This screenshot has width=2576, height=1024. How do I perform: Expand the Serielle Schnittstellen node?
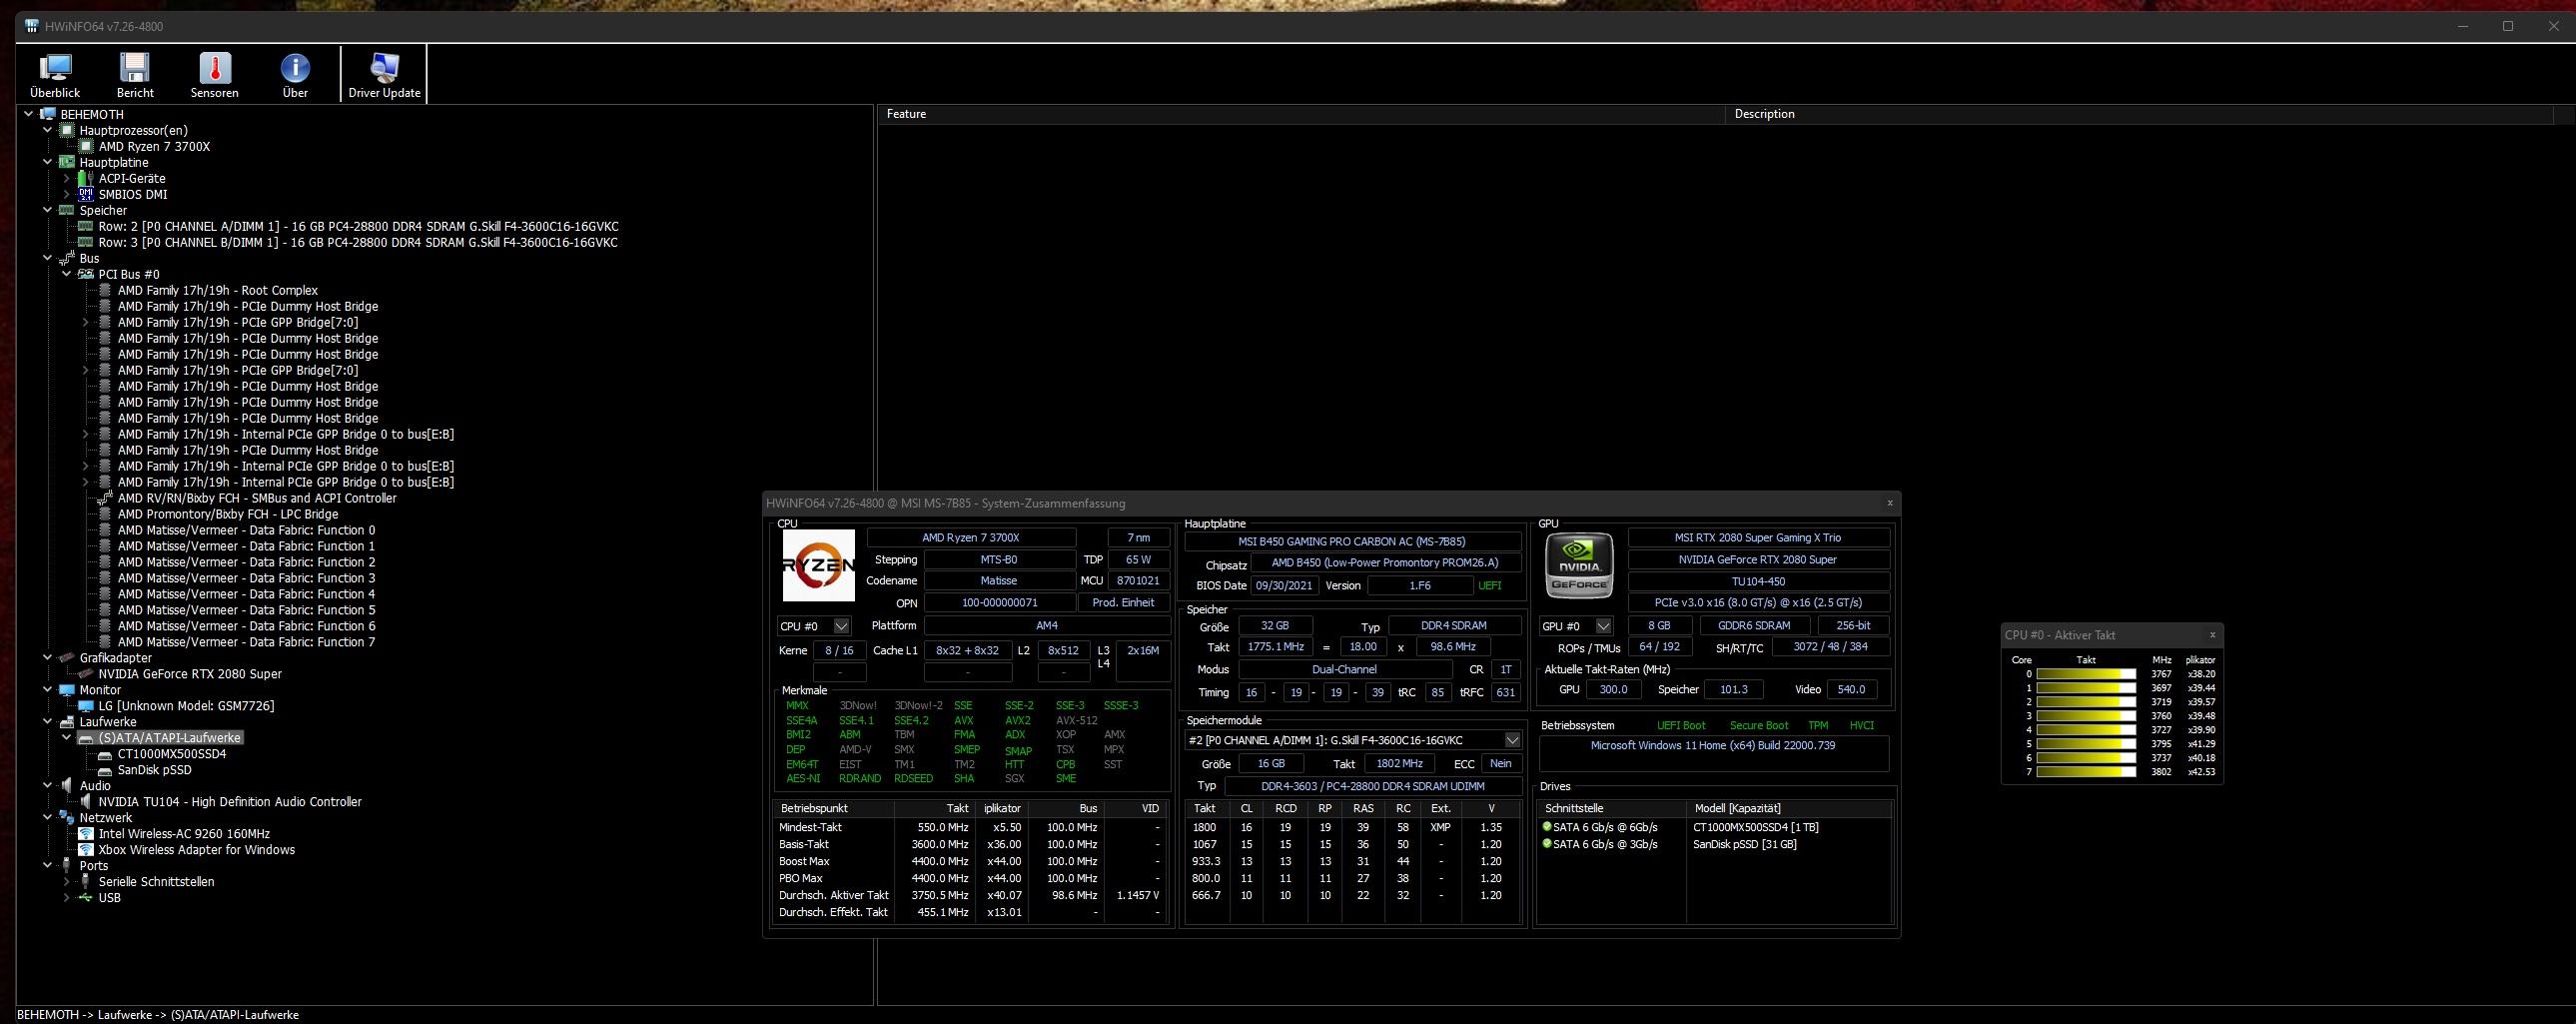66,882
